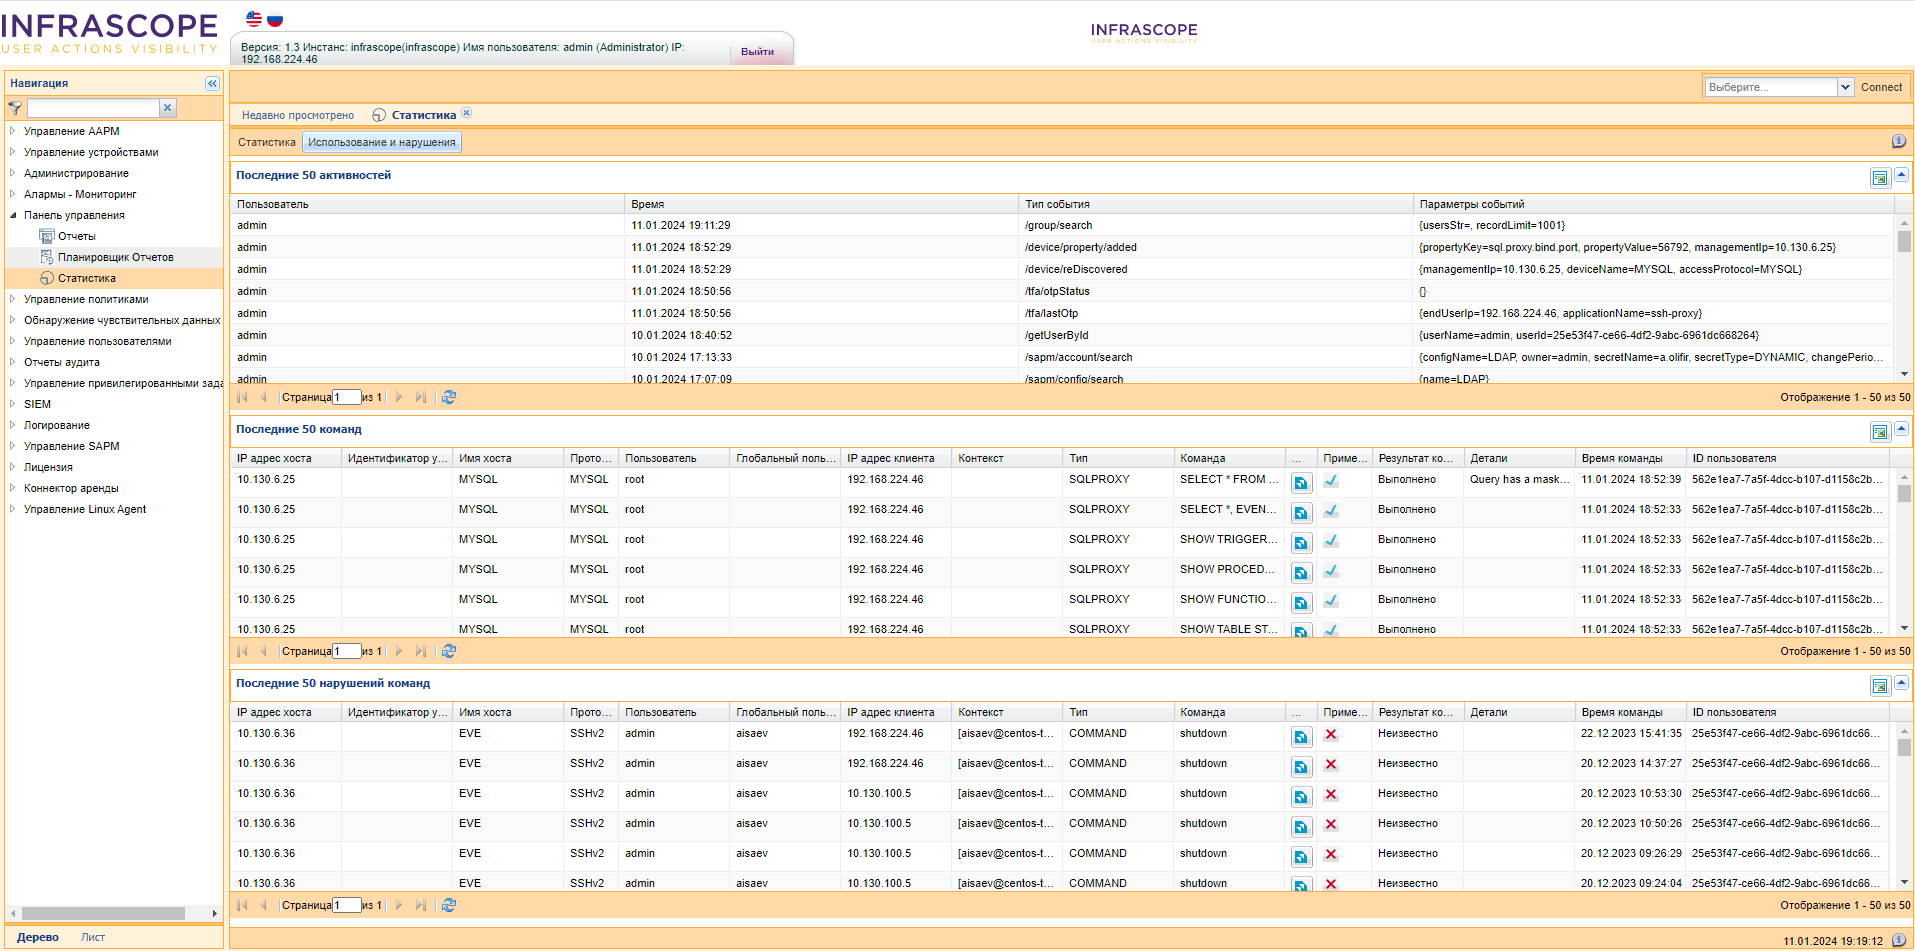Open details icon for first shutdown command row

tap(1301, 737)
